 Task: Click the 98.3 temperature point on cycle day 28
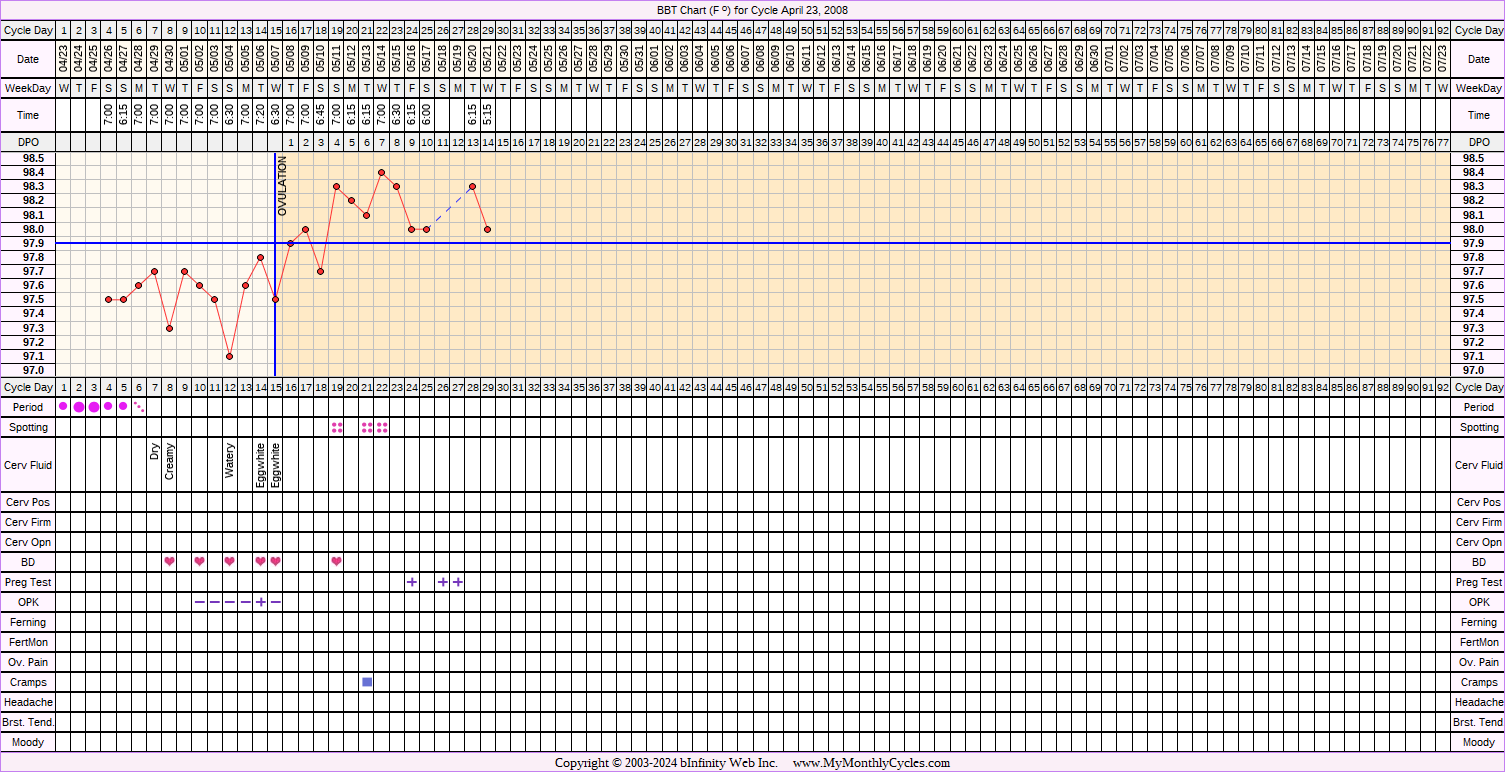(472, 186)
